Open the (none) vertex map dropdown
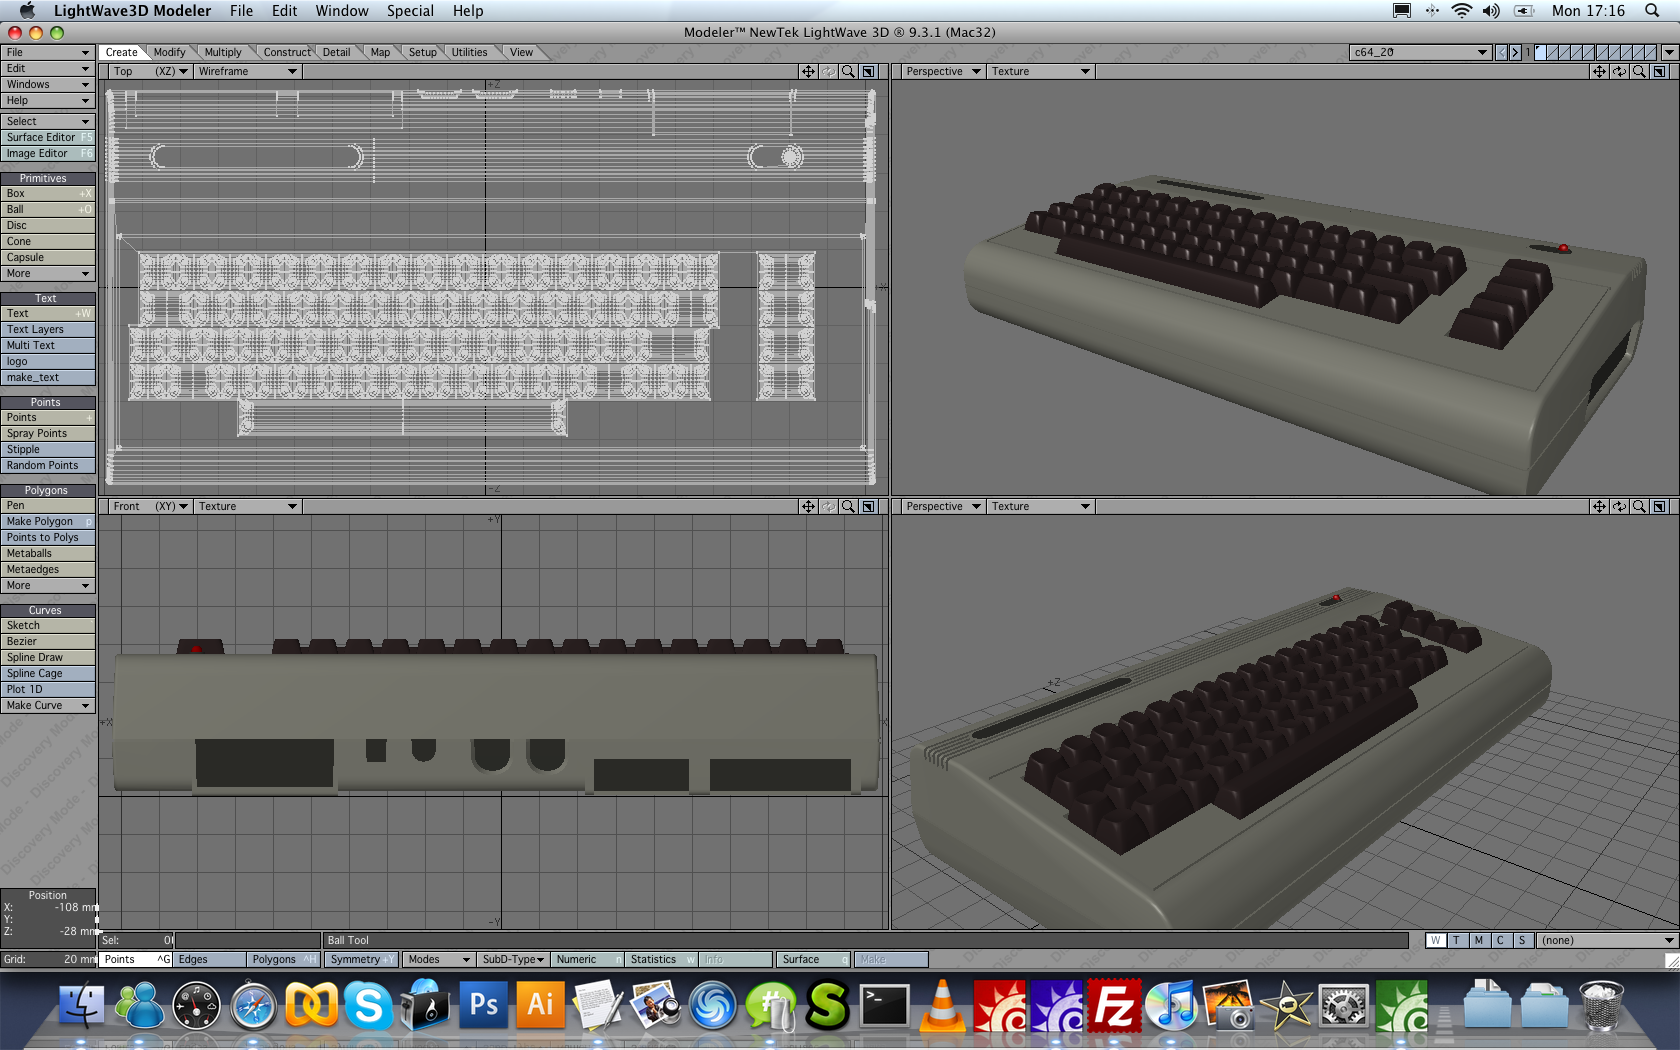The width and height of the screenshot is (1680, 1050). coord(1607,940)
